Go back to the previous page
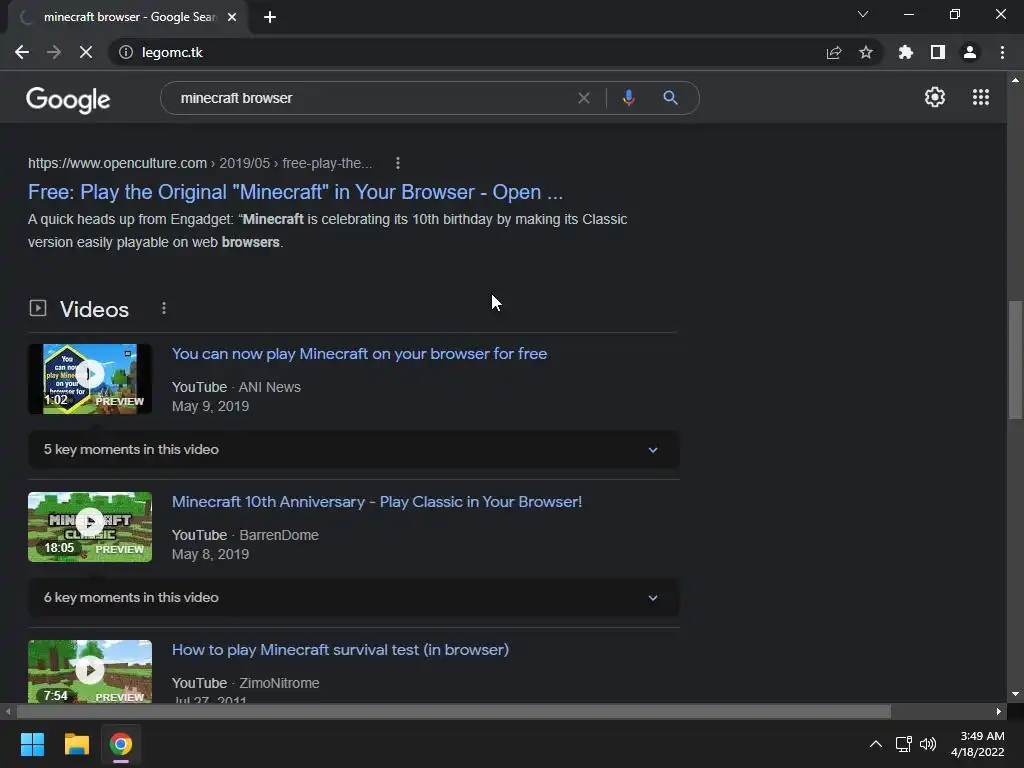Image resolution: width=1024 pixels, height=768 pixels. tap(22, 52)
